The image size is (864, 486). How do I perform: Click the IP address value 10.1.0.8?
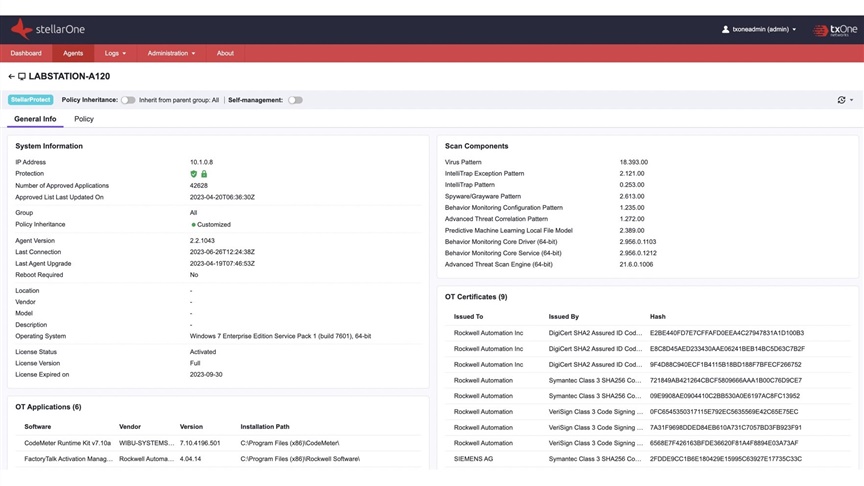pos(201,162)
